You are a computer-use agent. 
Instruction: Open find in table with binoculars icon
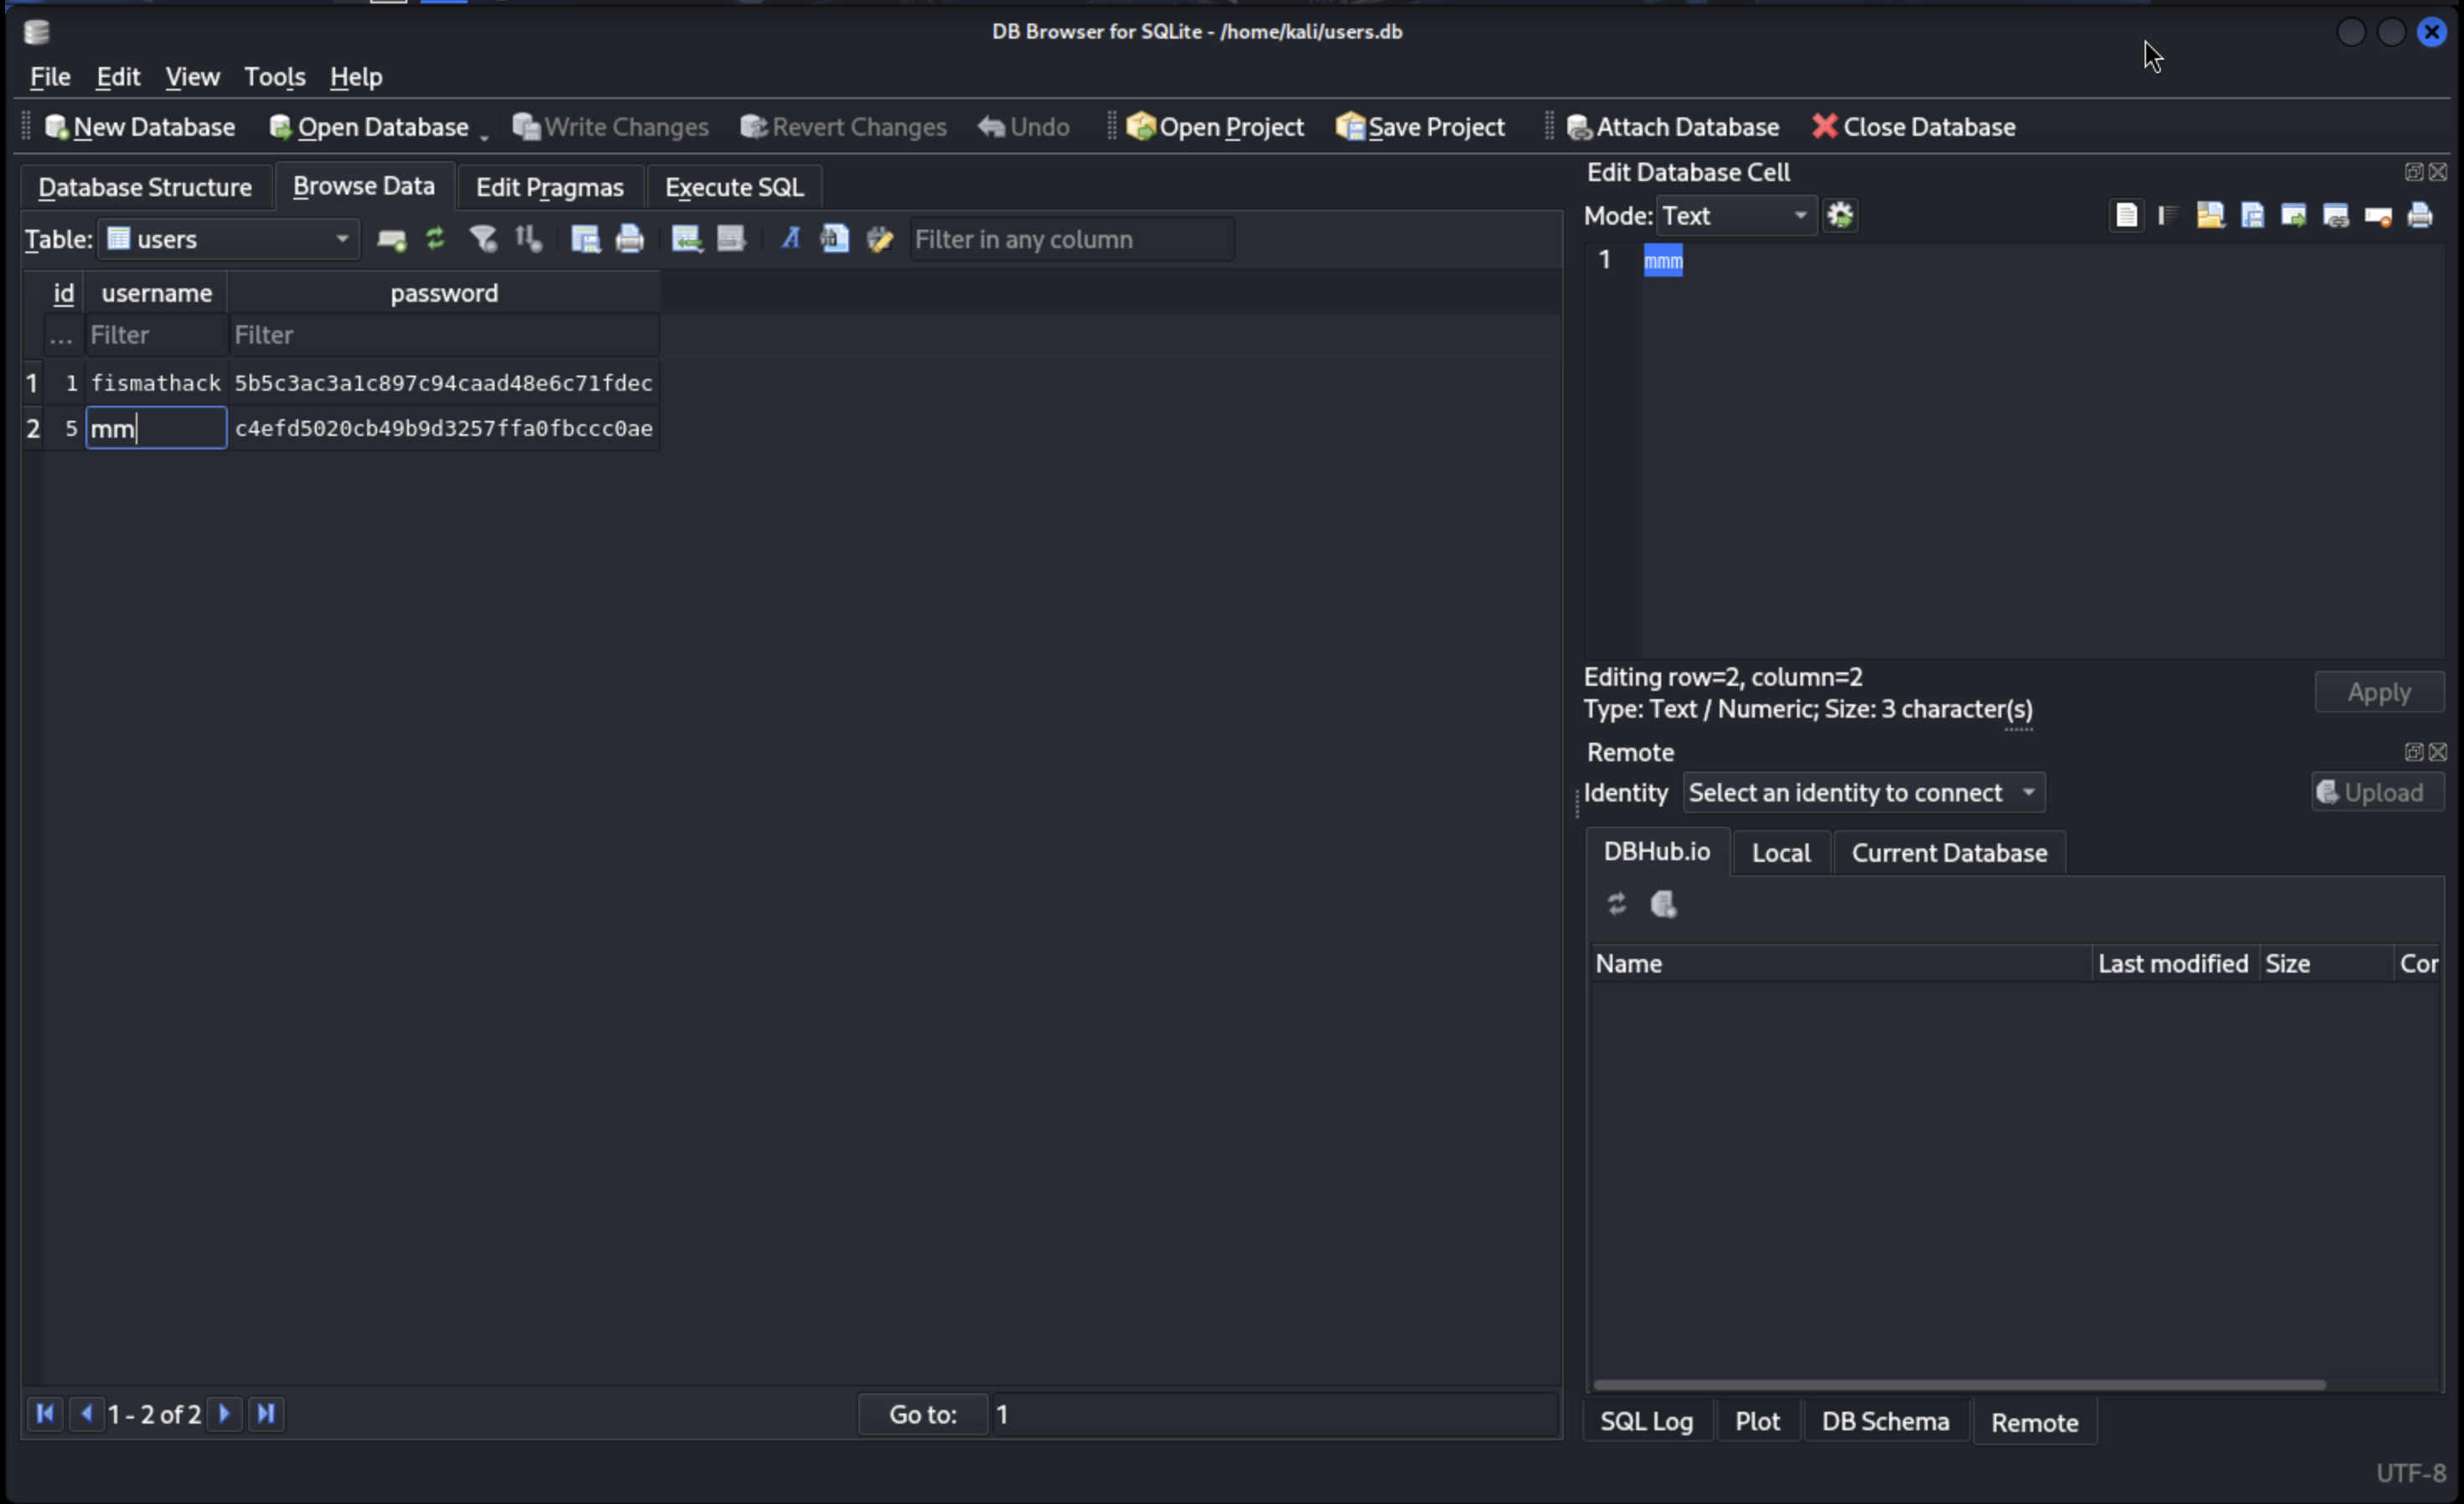click(x=834, y=238)
